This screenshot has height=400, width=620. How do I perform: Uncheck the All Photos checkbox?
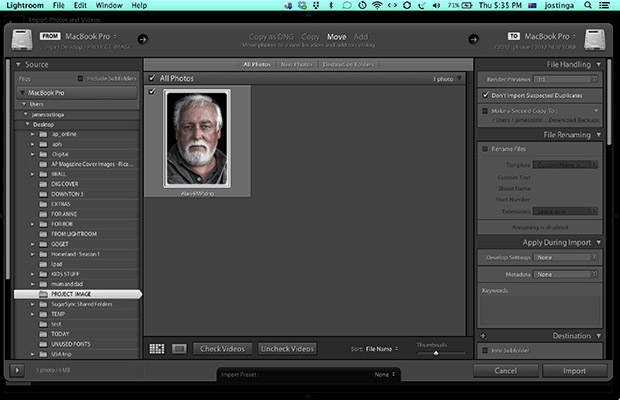(152, 78)
